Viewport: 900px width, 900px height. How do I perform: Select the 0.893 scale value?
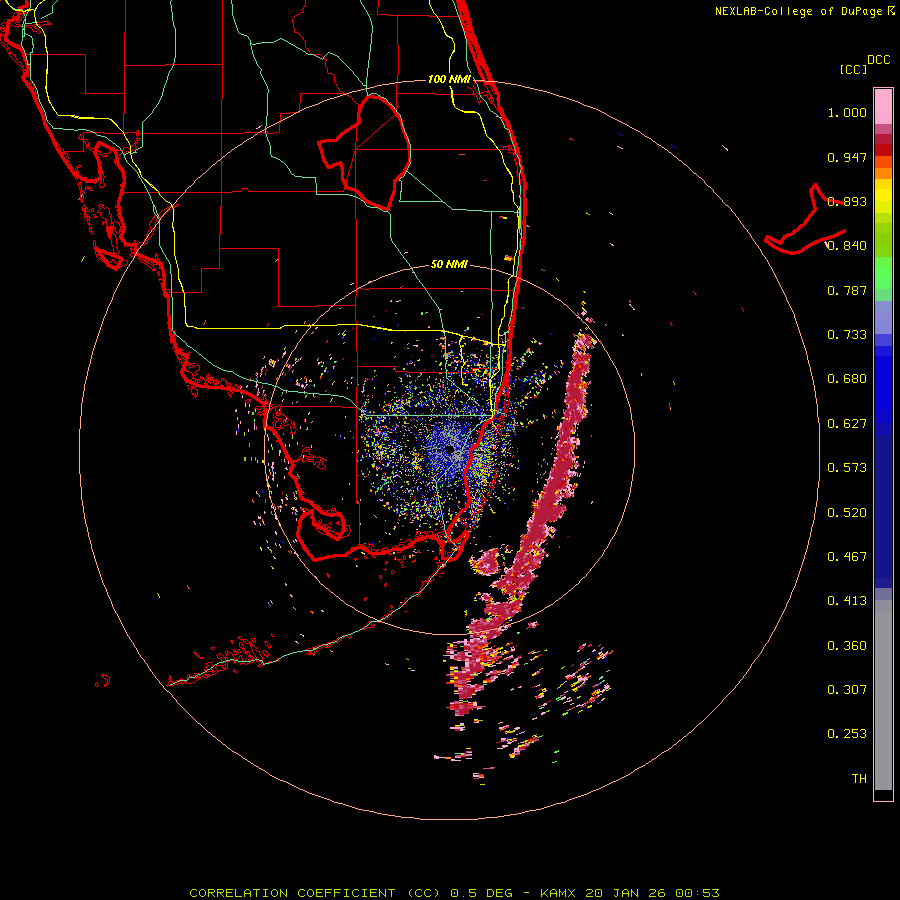pyautogui.click(x=847, y=201)
